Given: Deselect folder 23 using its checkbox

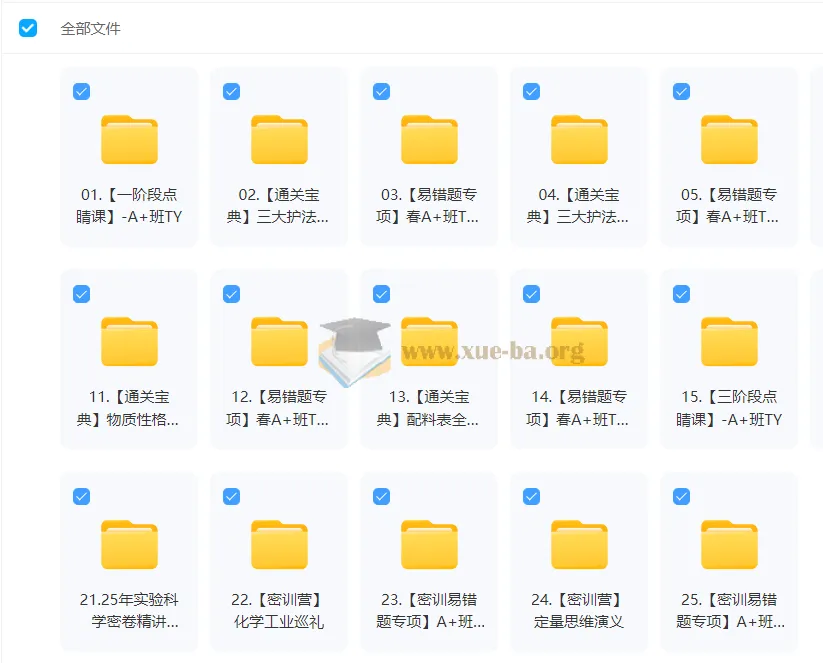Looking at the screenshot, I should [x=381, y=496].
